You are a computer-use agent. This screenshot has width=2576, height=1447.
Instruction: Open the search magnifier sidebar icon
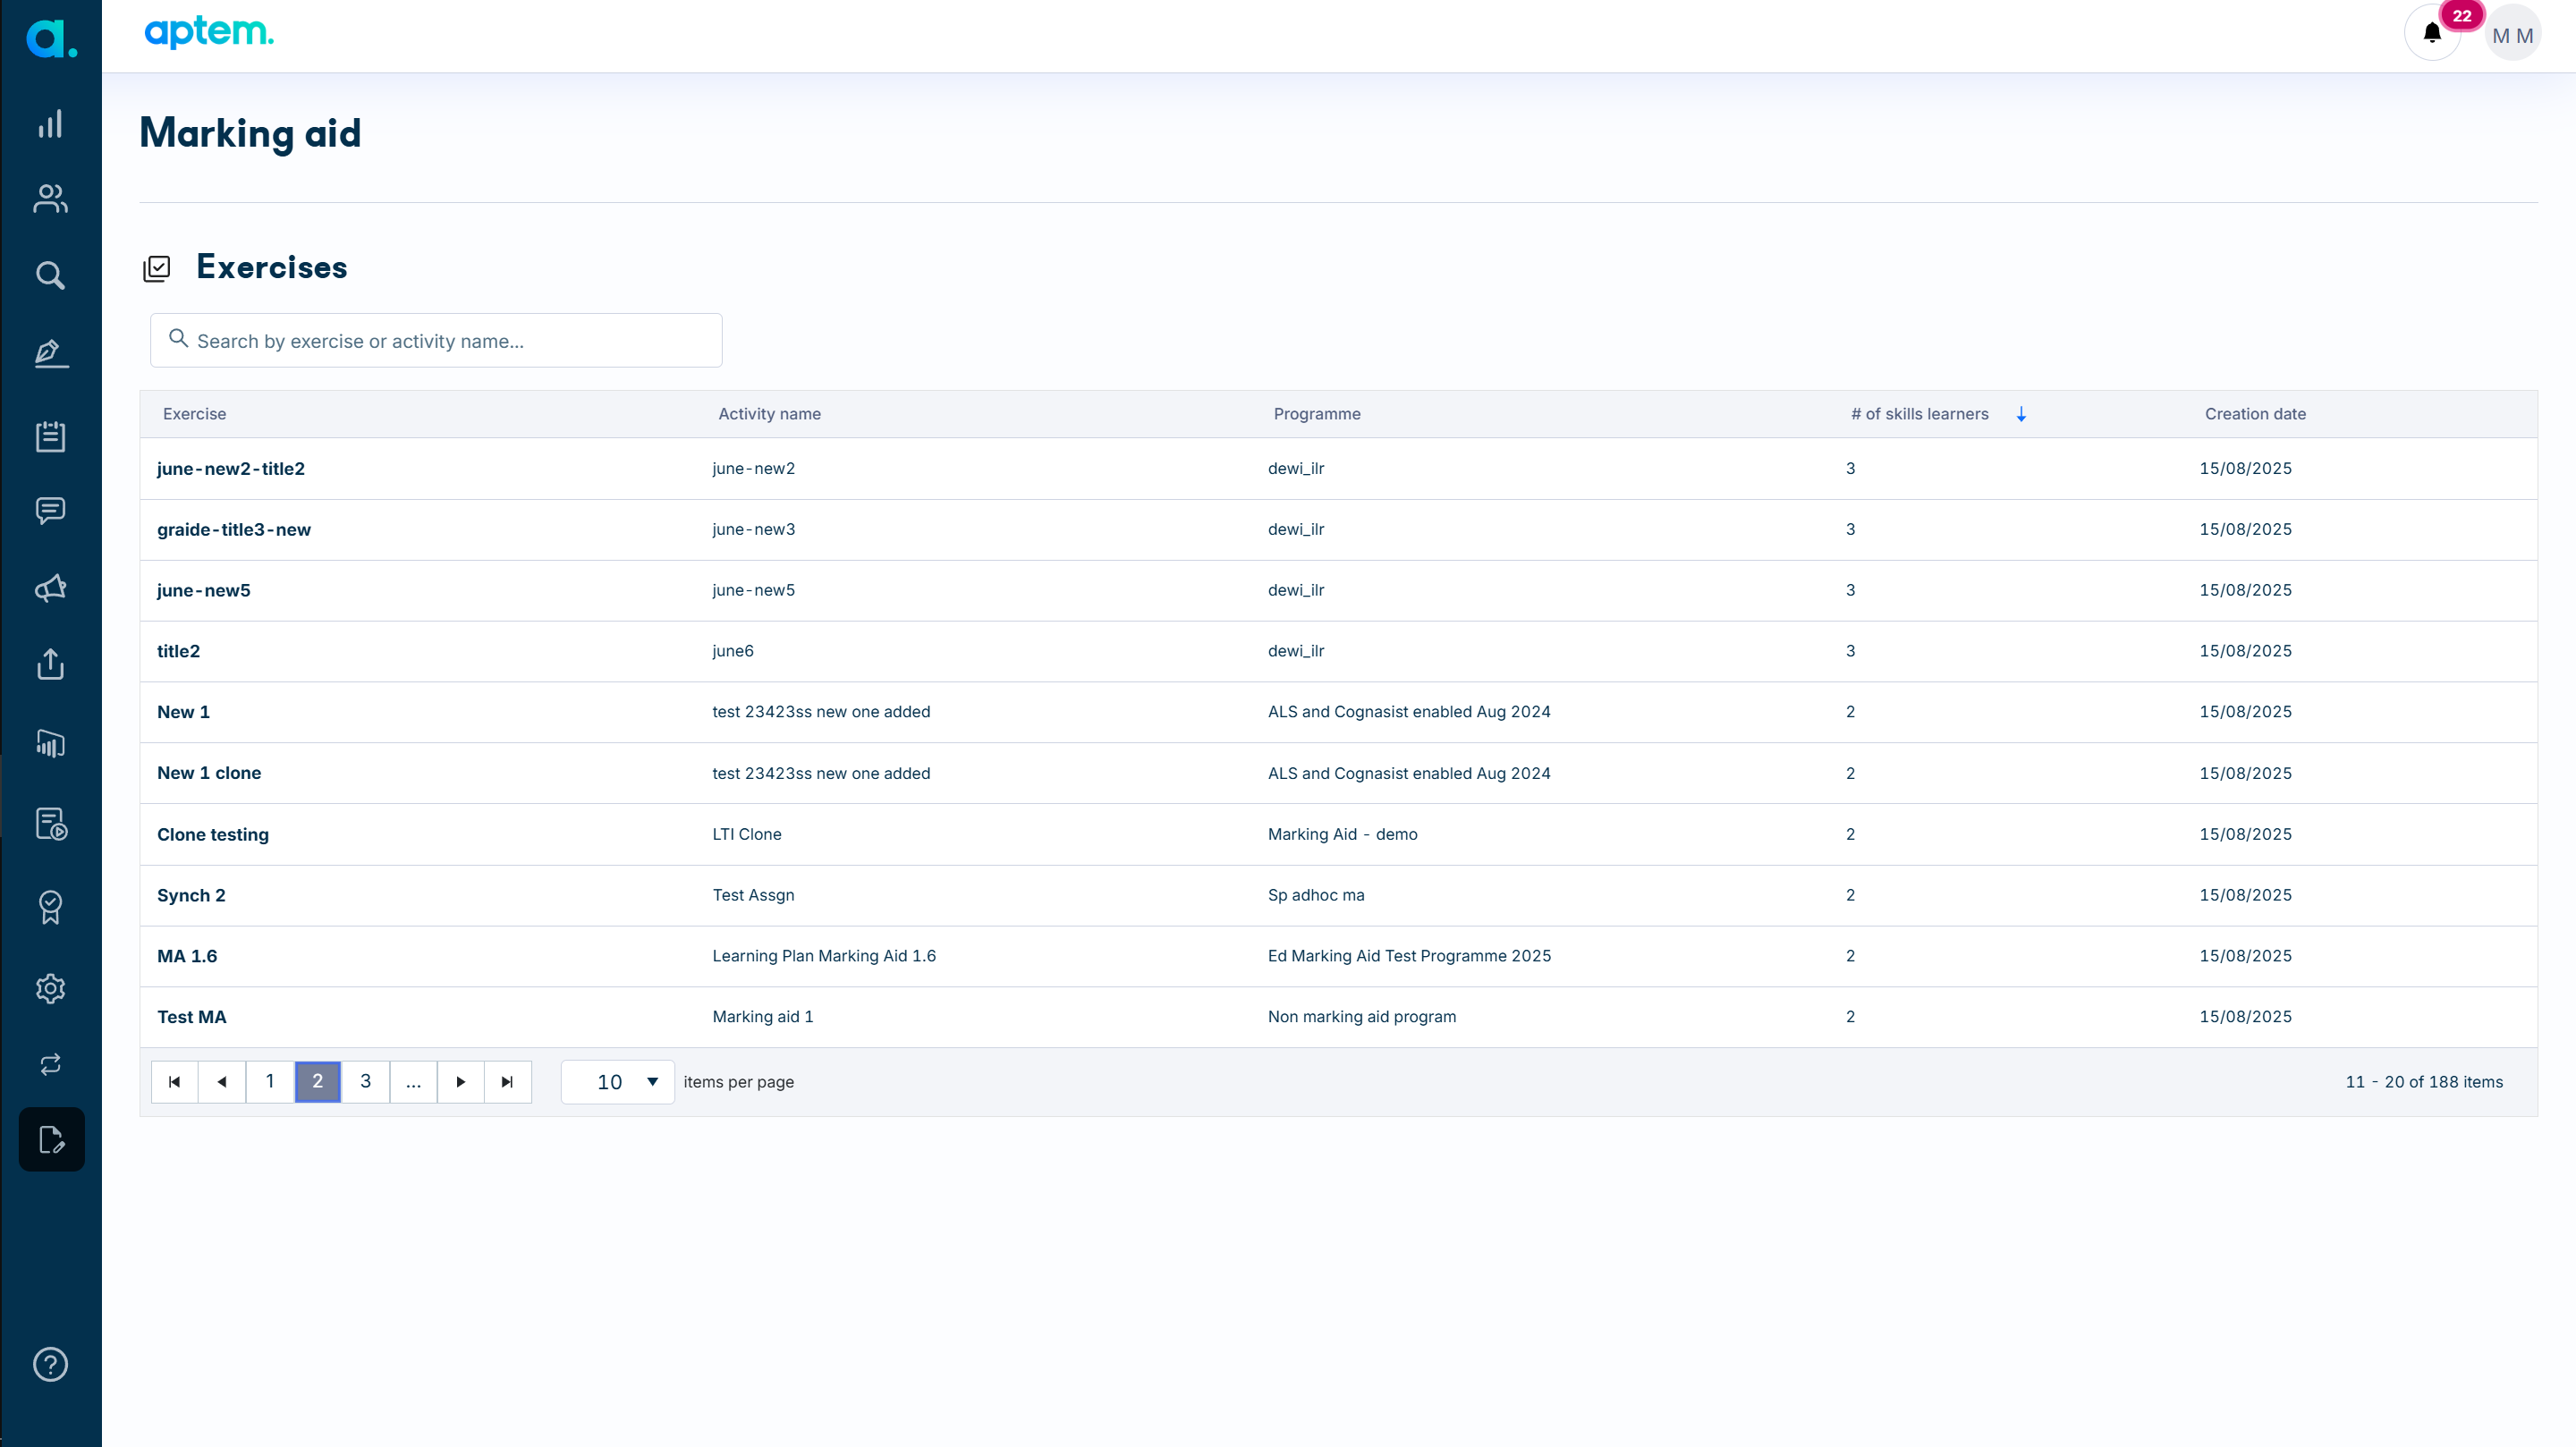click(x=50, y=275)
